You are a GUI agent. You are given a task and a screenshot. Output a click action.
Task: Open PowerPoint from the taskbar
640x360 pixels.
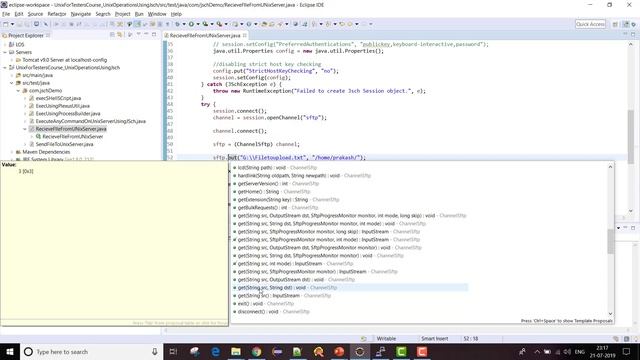(x=339, y=351)
